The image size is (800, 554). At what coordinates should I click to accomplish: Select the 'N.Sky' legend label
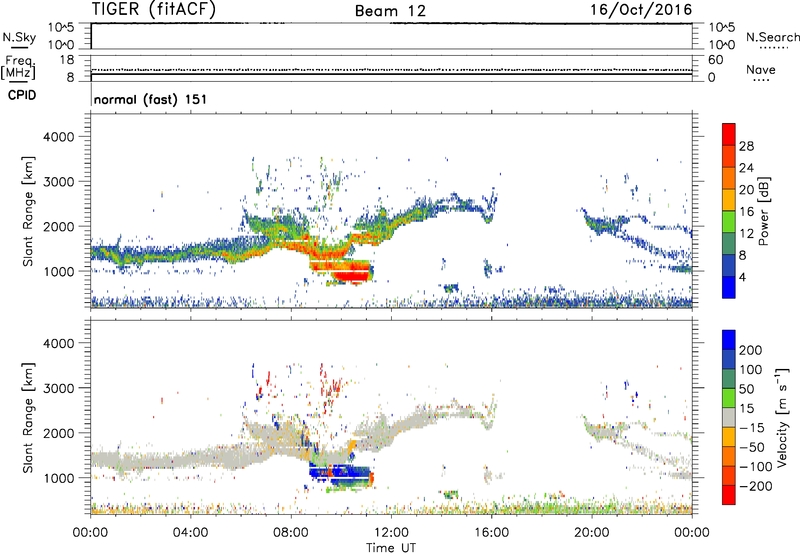pyautogui.click(x=19, y=37)
